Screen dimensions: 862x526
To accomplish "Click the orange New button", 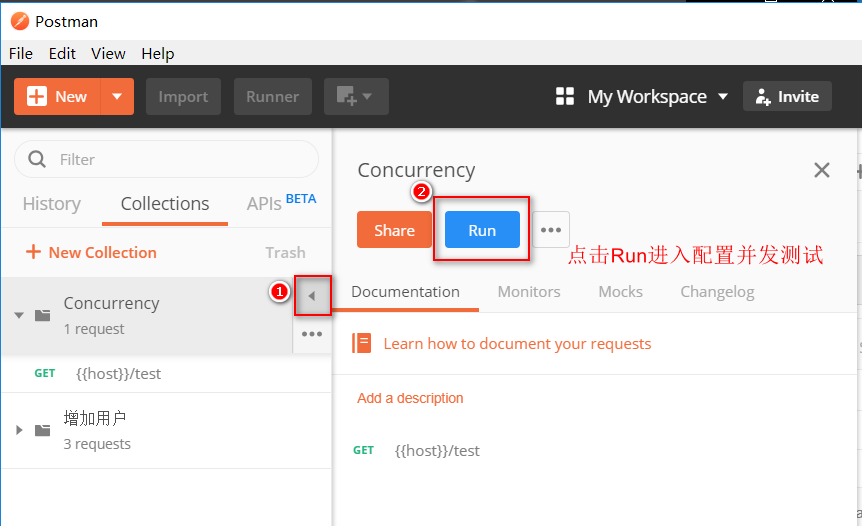I will click(x=57, y=97).
